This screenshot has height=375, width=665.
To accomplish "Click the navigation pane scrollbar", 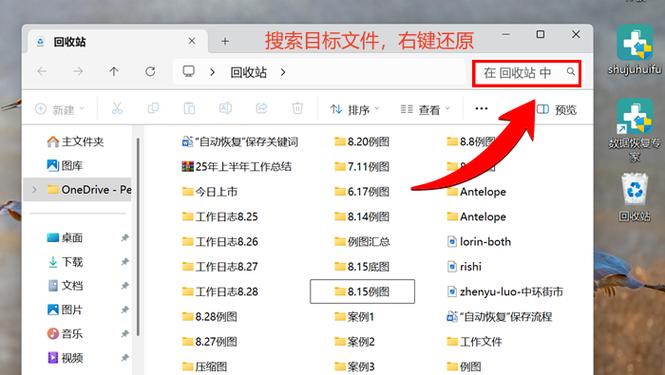I will tap(138, 238).
